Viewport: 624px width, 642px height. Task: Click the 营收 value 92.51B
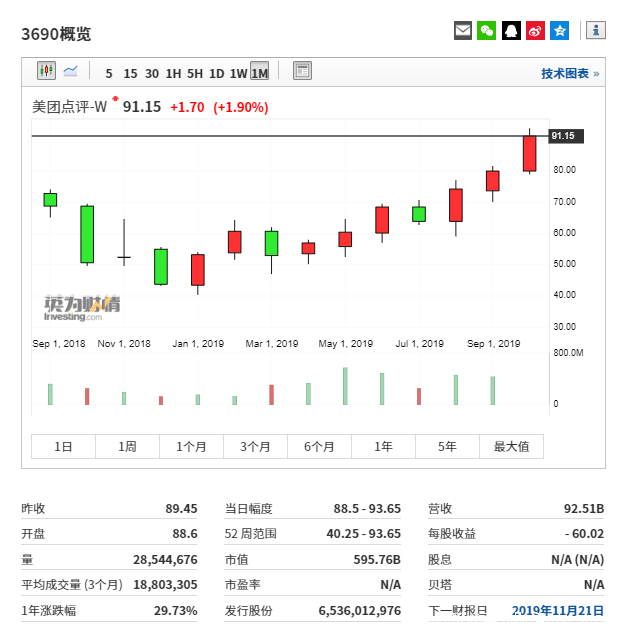point(584,509)
